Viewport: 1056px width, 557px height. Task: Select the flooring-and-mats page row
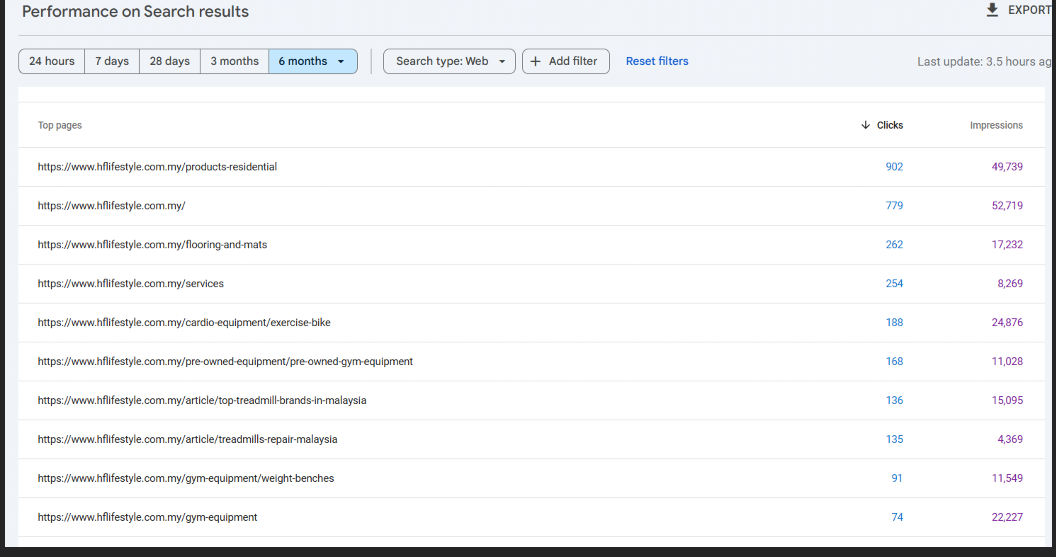(152, 245)
